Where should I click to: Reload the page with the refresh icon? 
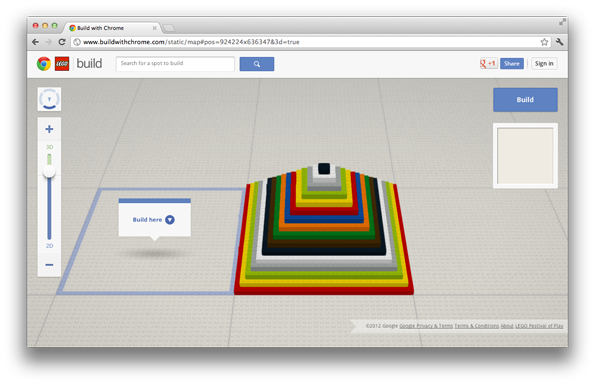(x=62, y=42)
